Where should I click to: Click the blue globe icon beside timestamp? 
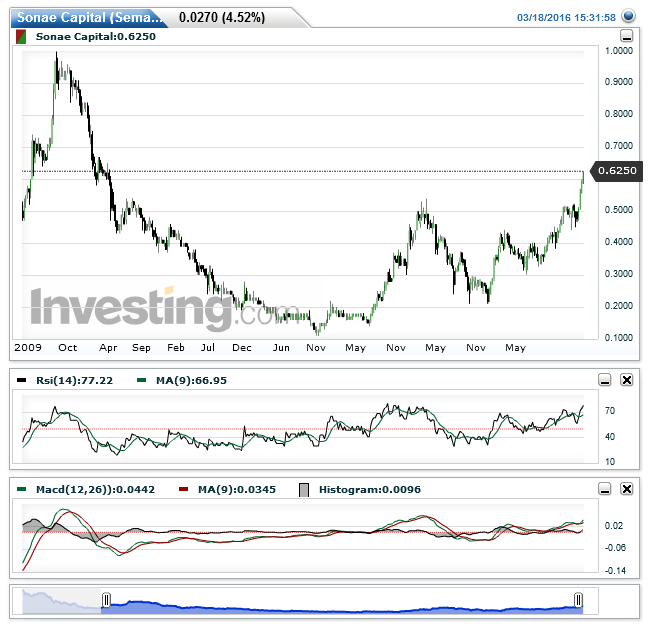[x=629, y=17]
